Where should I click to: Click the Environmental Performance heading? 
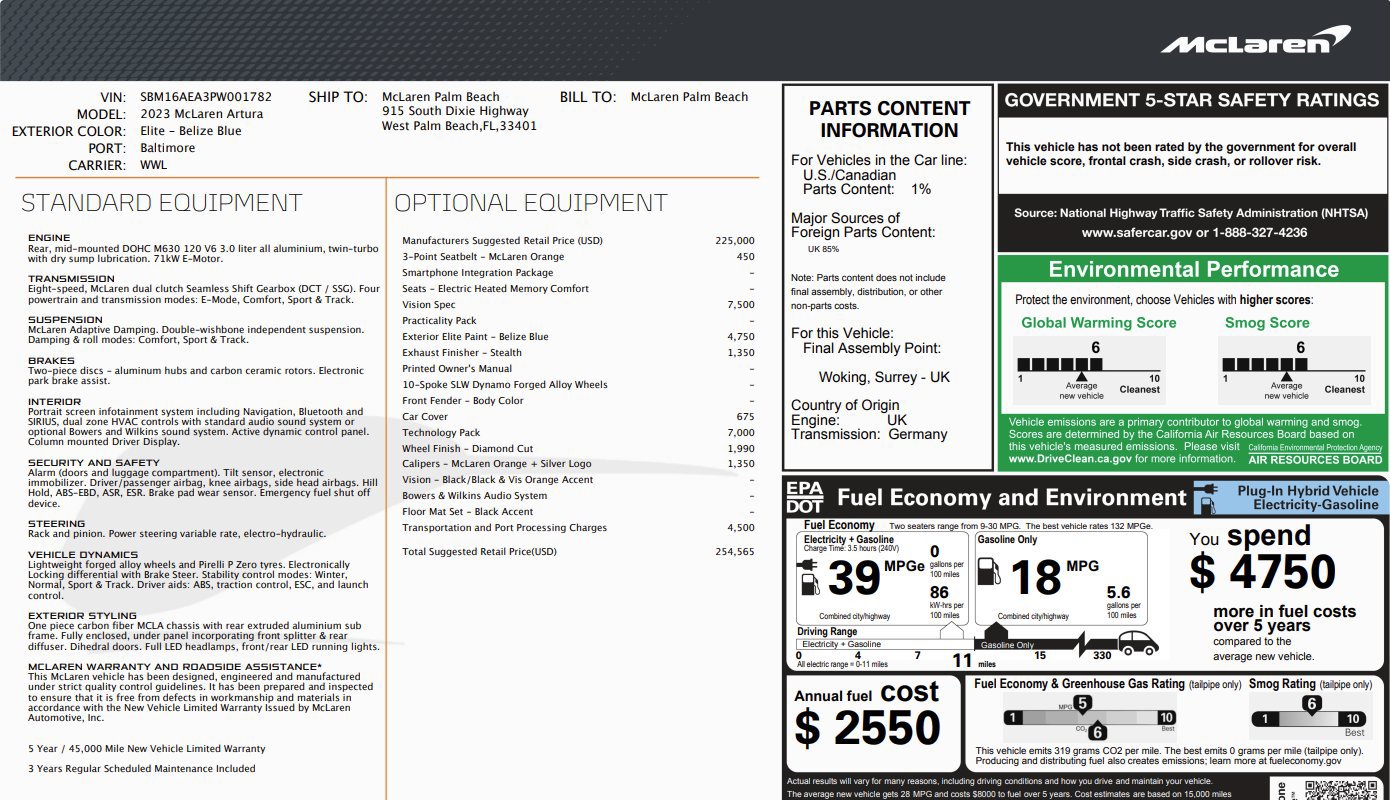pos(1193,269)
